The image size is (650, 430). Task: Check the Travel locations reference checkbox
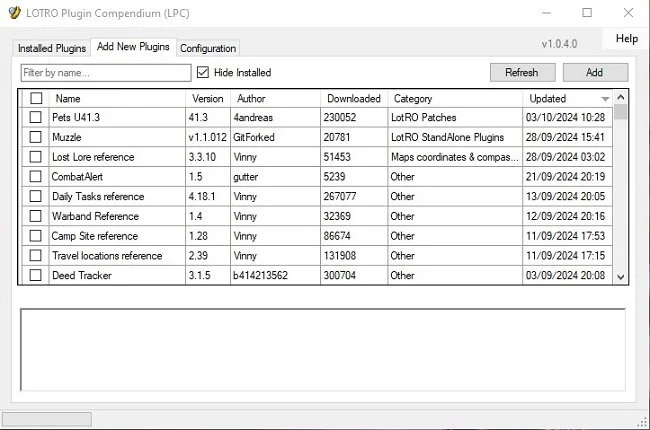point(36,255)
